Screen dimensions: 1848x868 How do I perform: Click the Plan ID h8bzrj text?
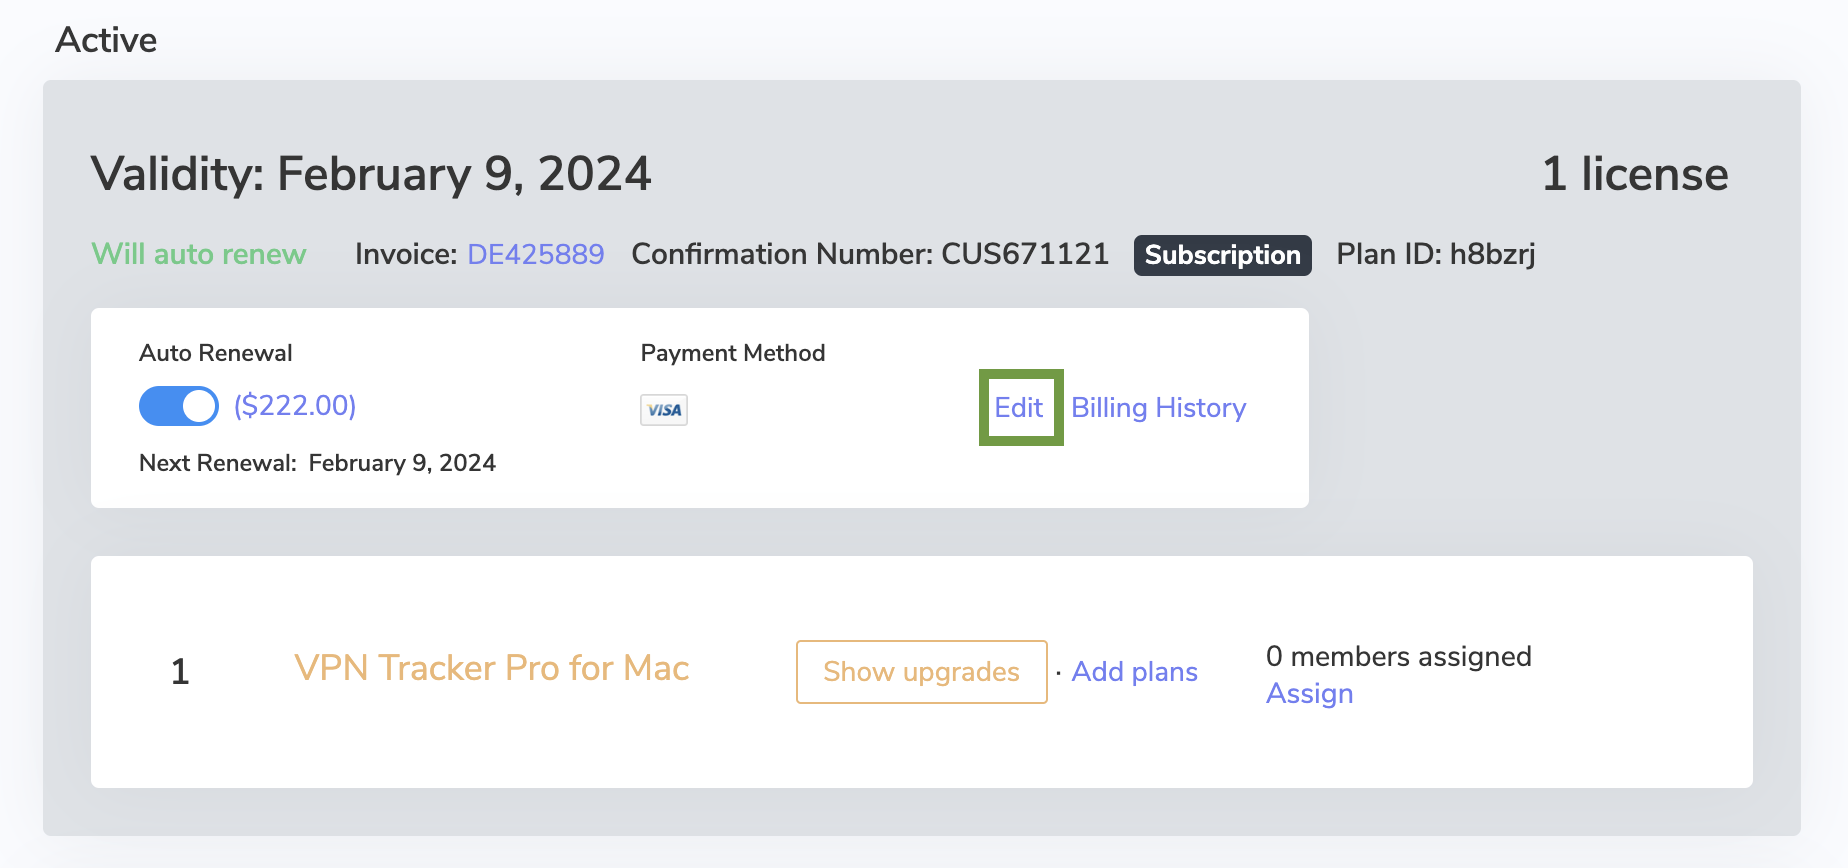[1436, 254]
